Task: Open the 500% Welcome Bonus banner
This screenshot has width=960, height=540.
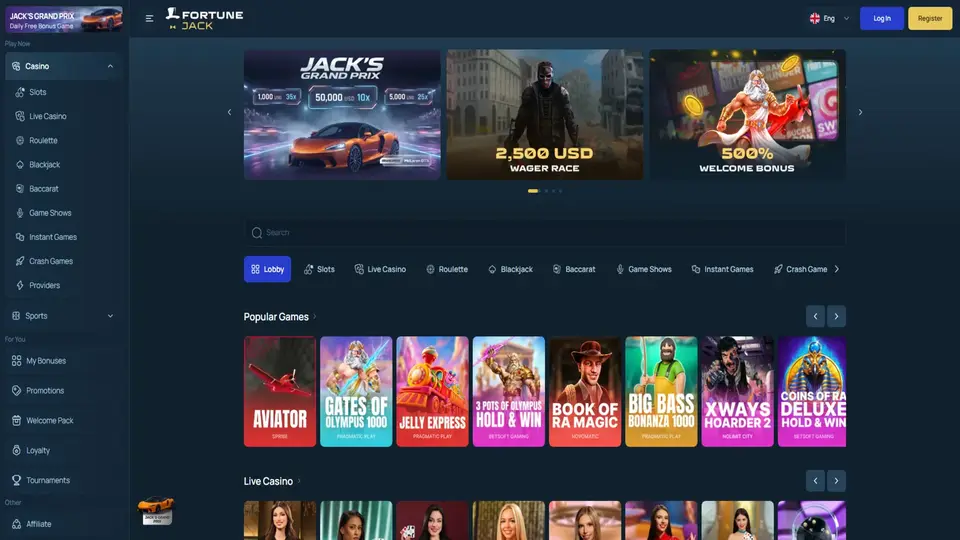Action: pyautogui.click(x=747, y=114)
